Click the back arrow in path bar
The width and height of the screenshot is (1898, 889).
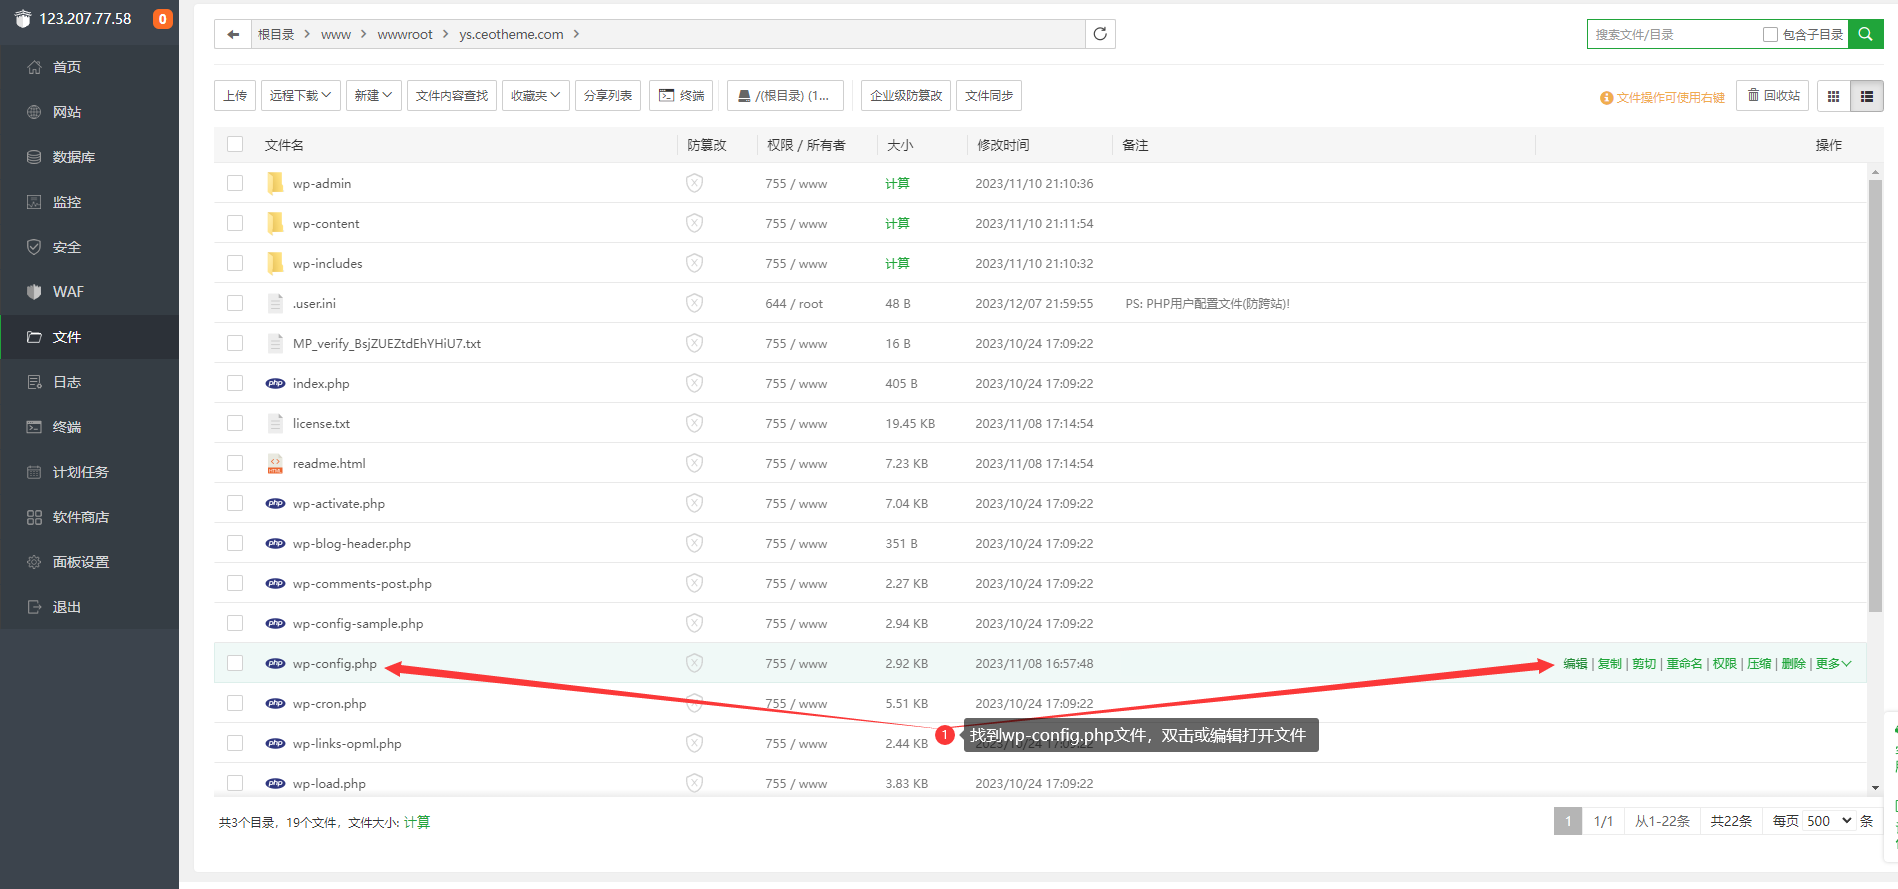tap(233, 34)
